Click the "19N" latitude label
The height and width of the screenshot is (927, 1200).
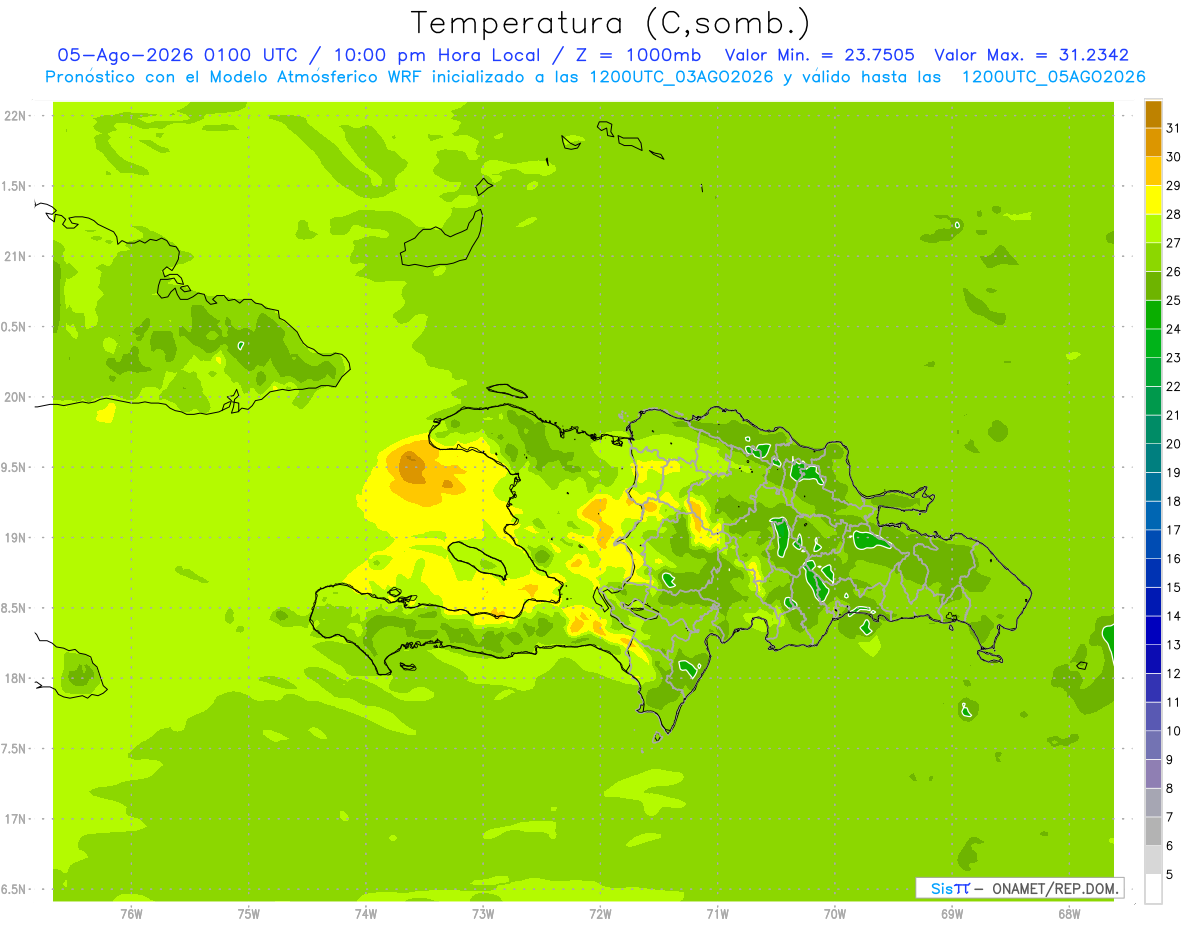point(16,538)
